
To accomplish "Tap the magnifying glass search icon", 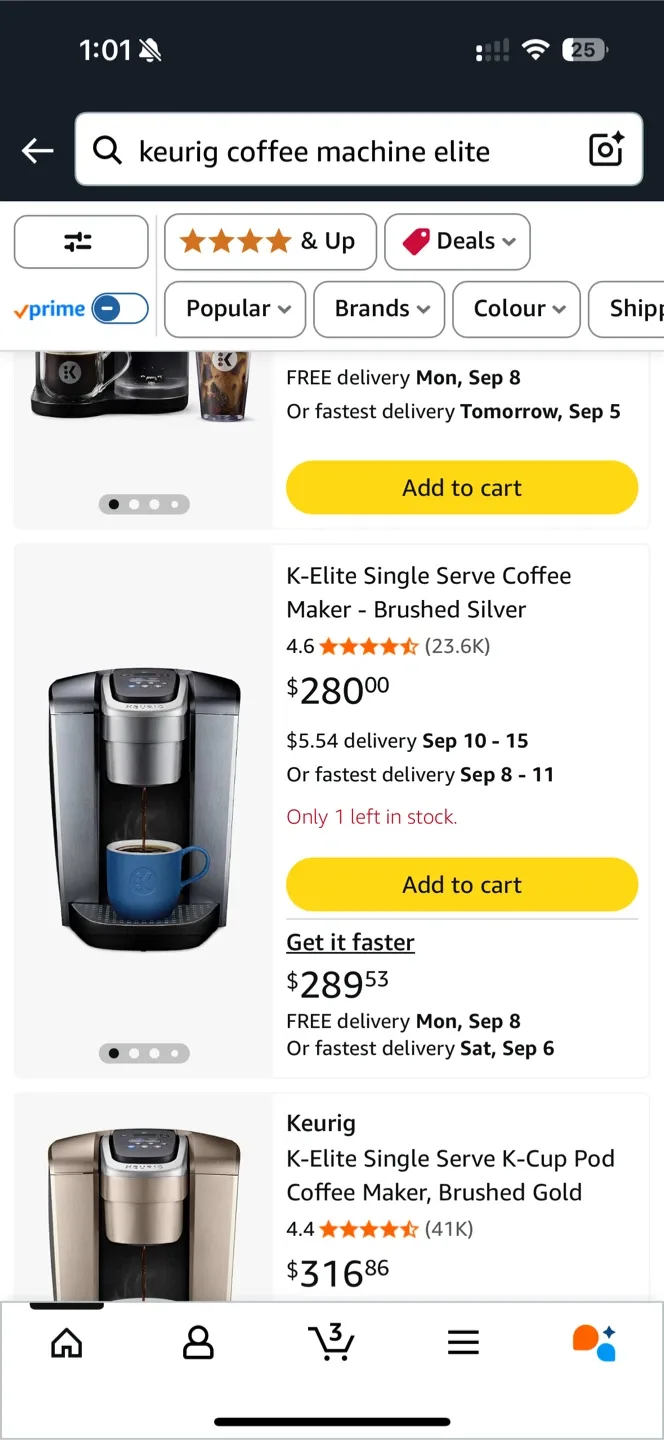I will click(107, 151).
